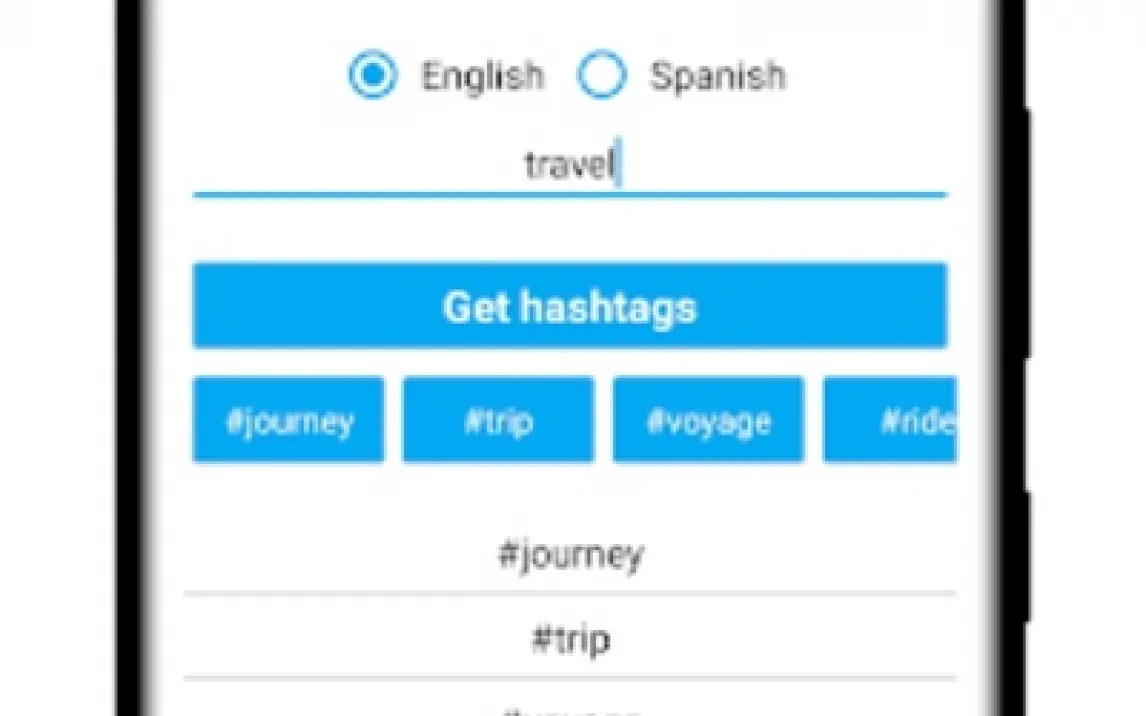
Task: Tap the #journey hashtag chip
Action: [x=288, y=421]
